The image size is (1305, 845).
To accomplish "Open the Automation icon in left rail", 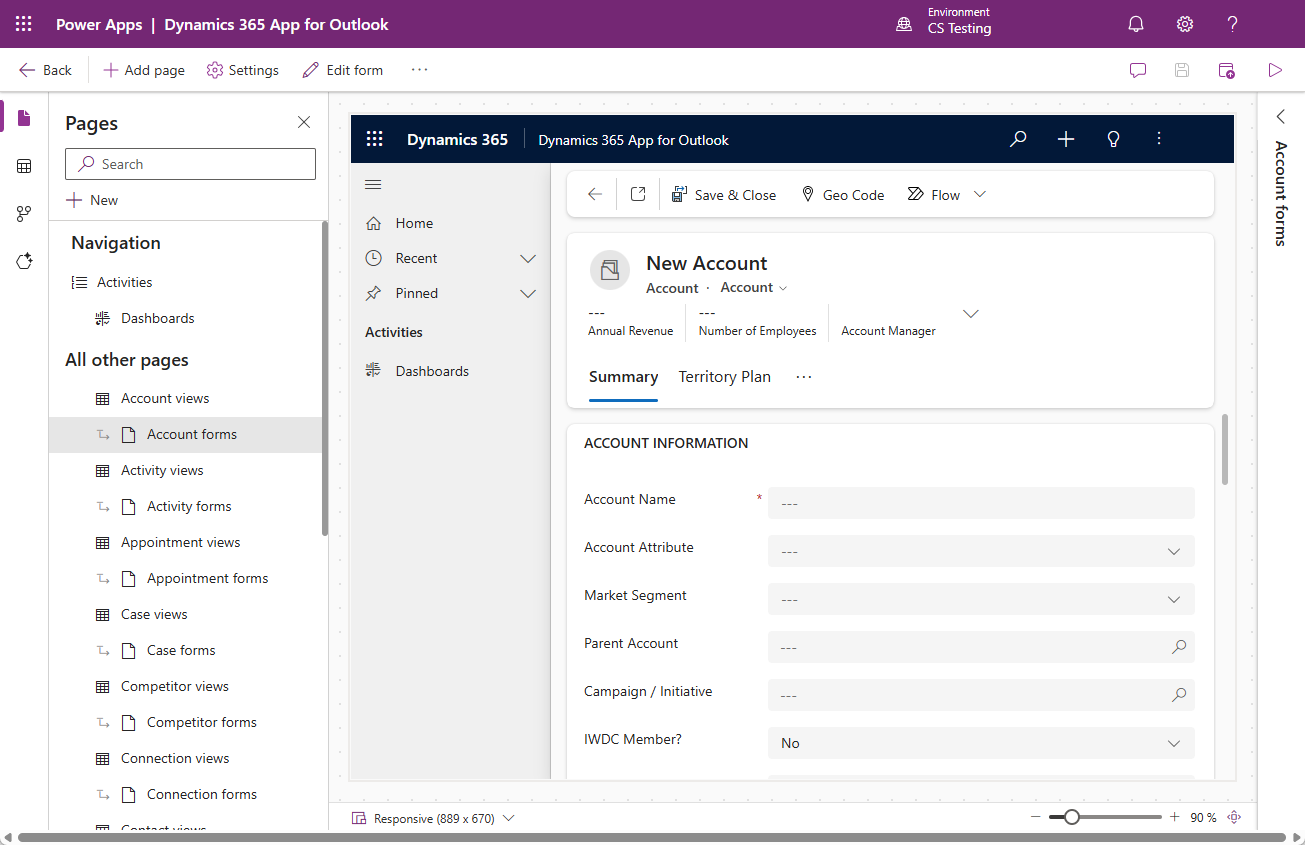I will (x=25, y=214).
